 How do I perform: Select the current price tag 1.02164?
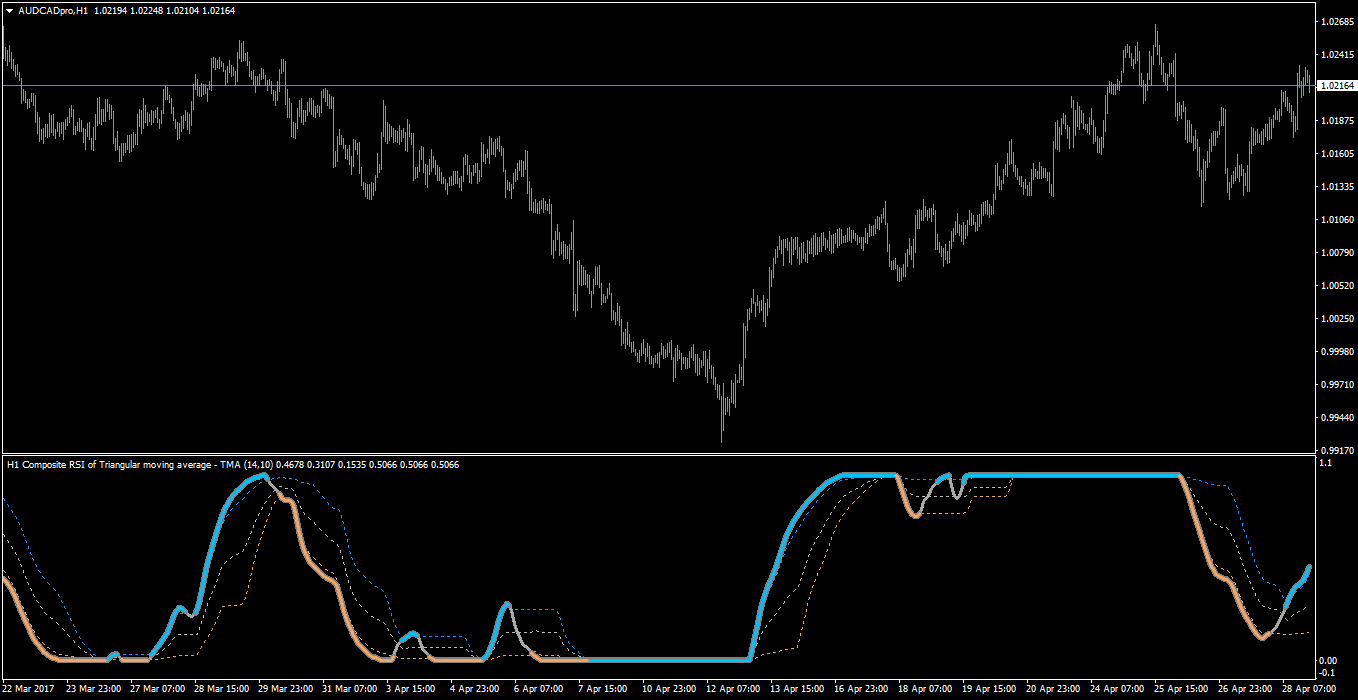pyautogui.click(x=1337, y=86)
